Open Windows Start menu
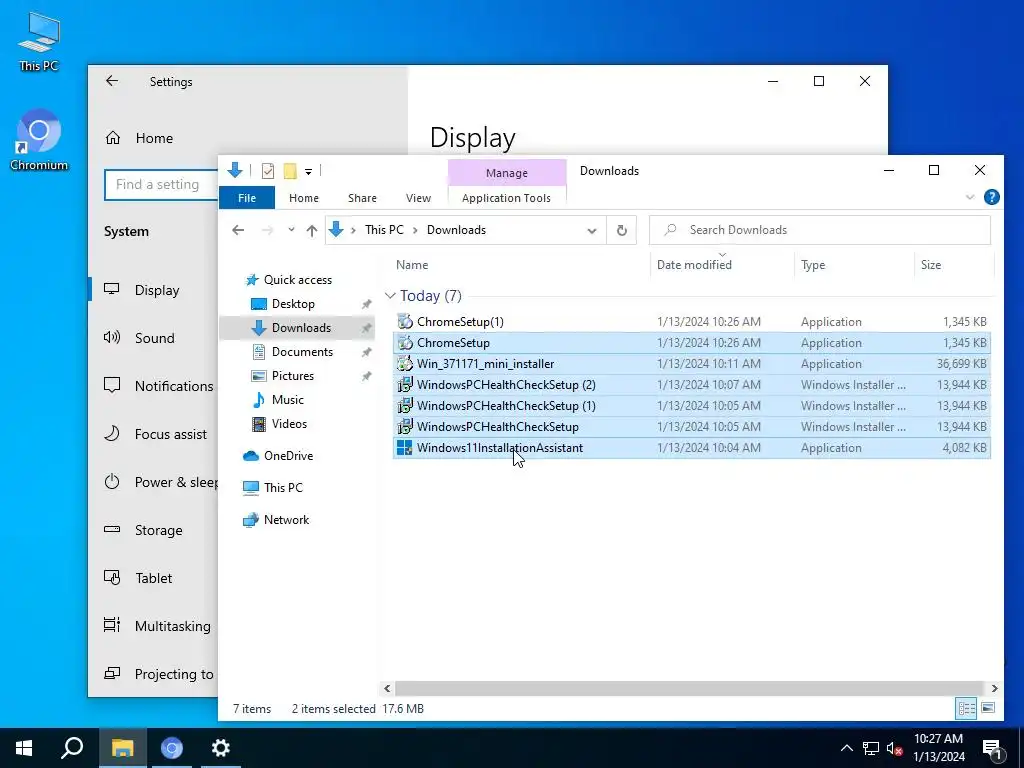This screenshot has height=768, width=1024. tap(24, 748)
